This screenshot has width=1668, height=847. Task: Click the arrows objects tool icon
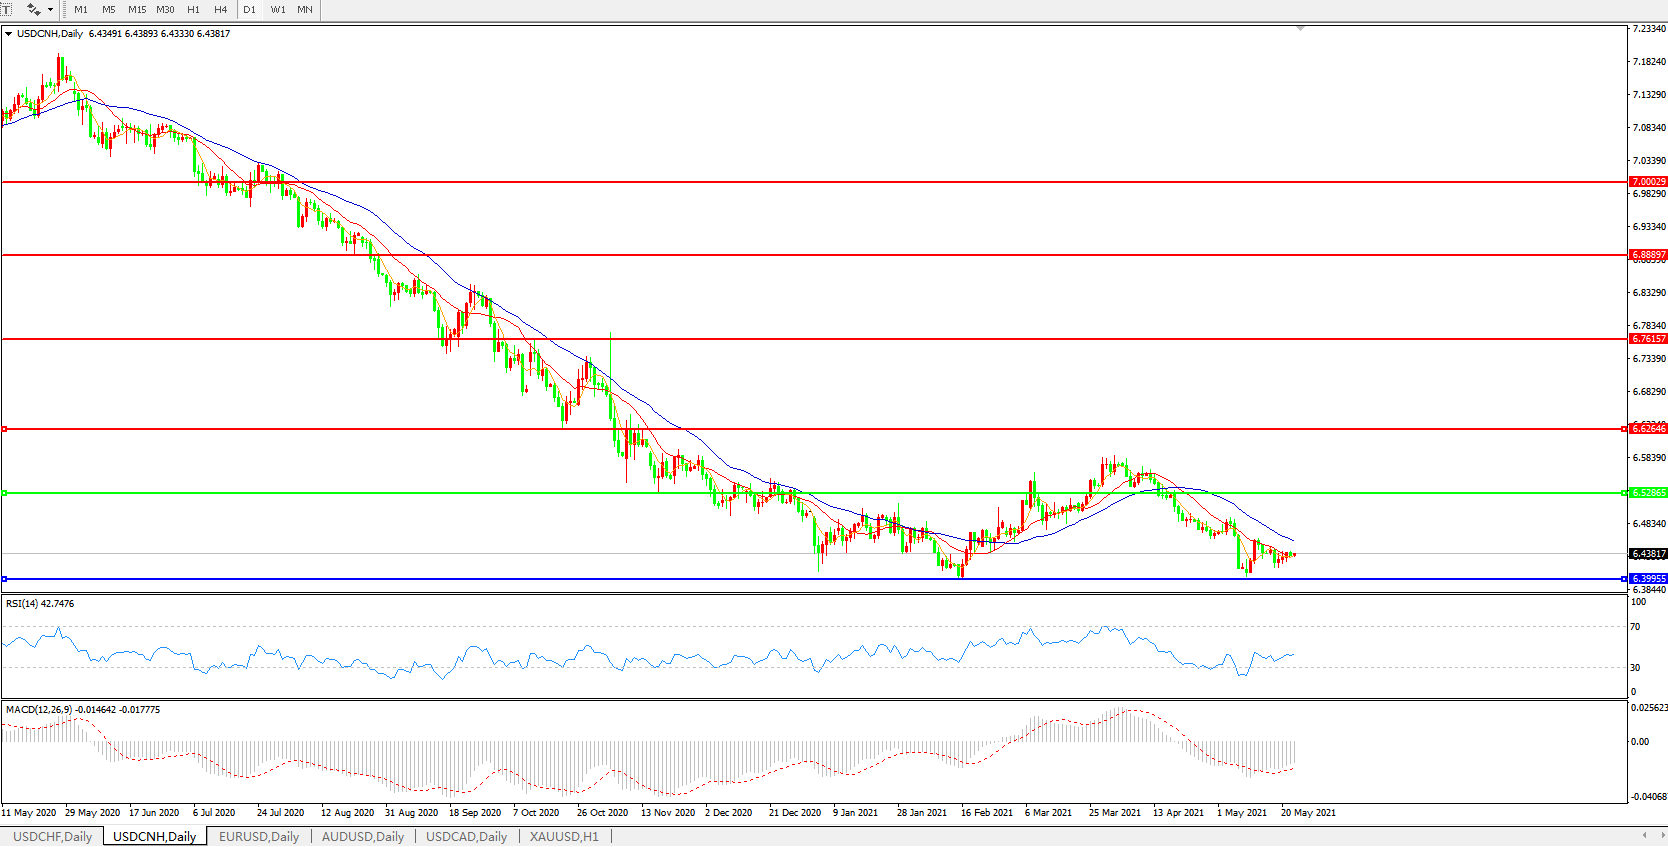33,9
